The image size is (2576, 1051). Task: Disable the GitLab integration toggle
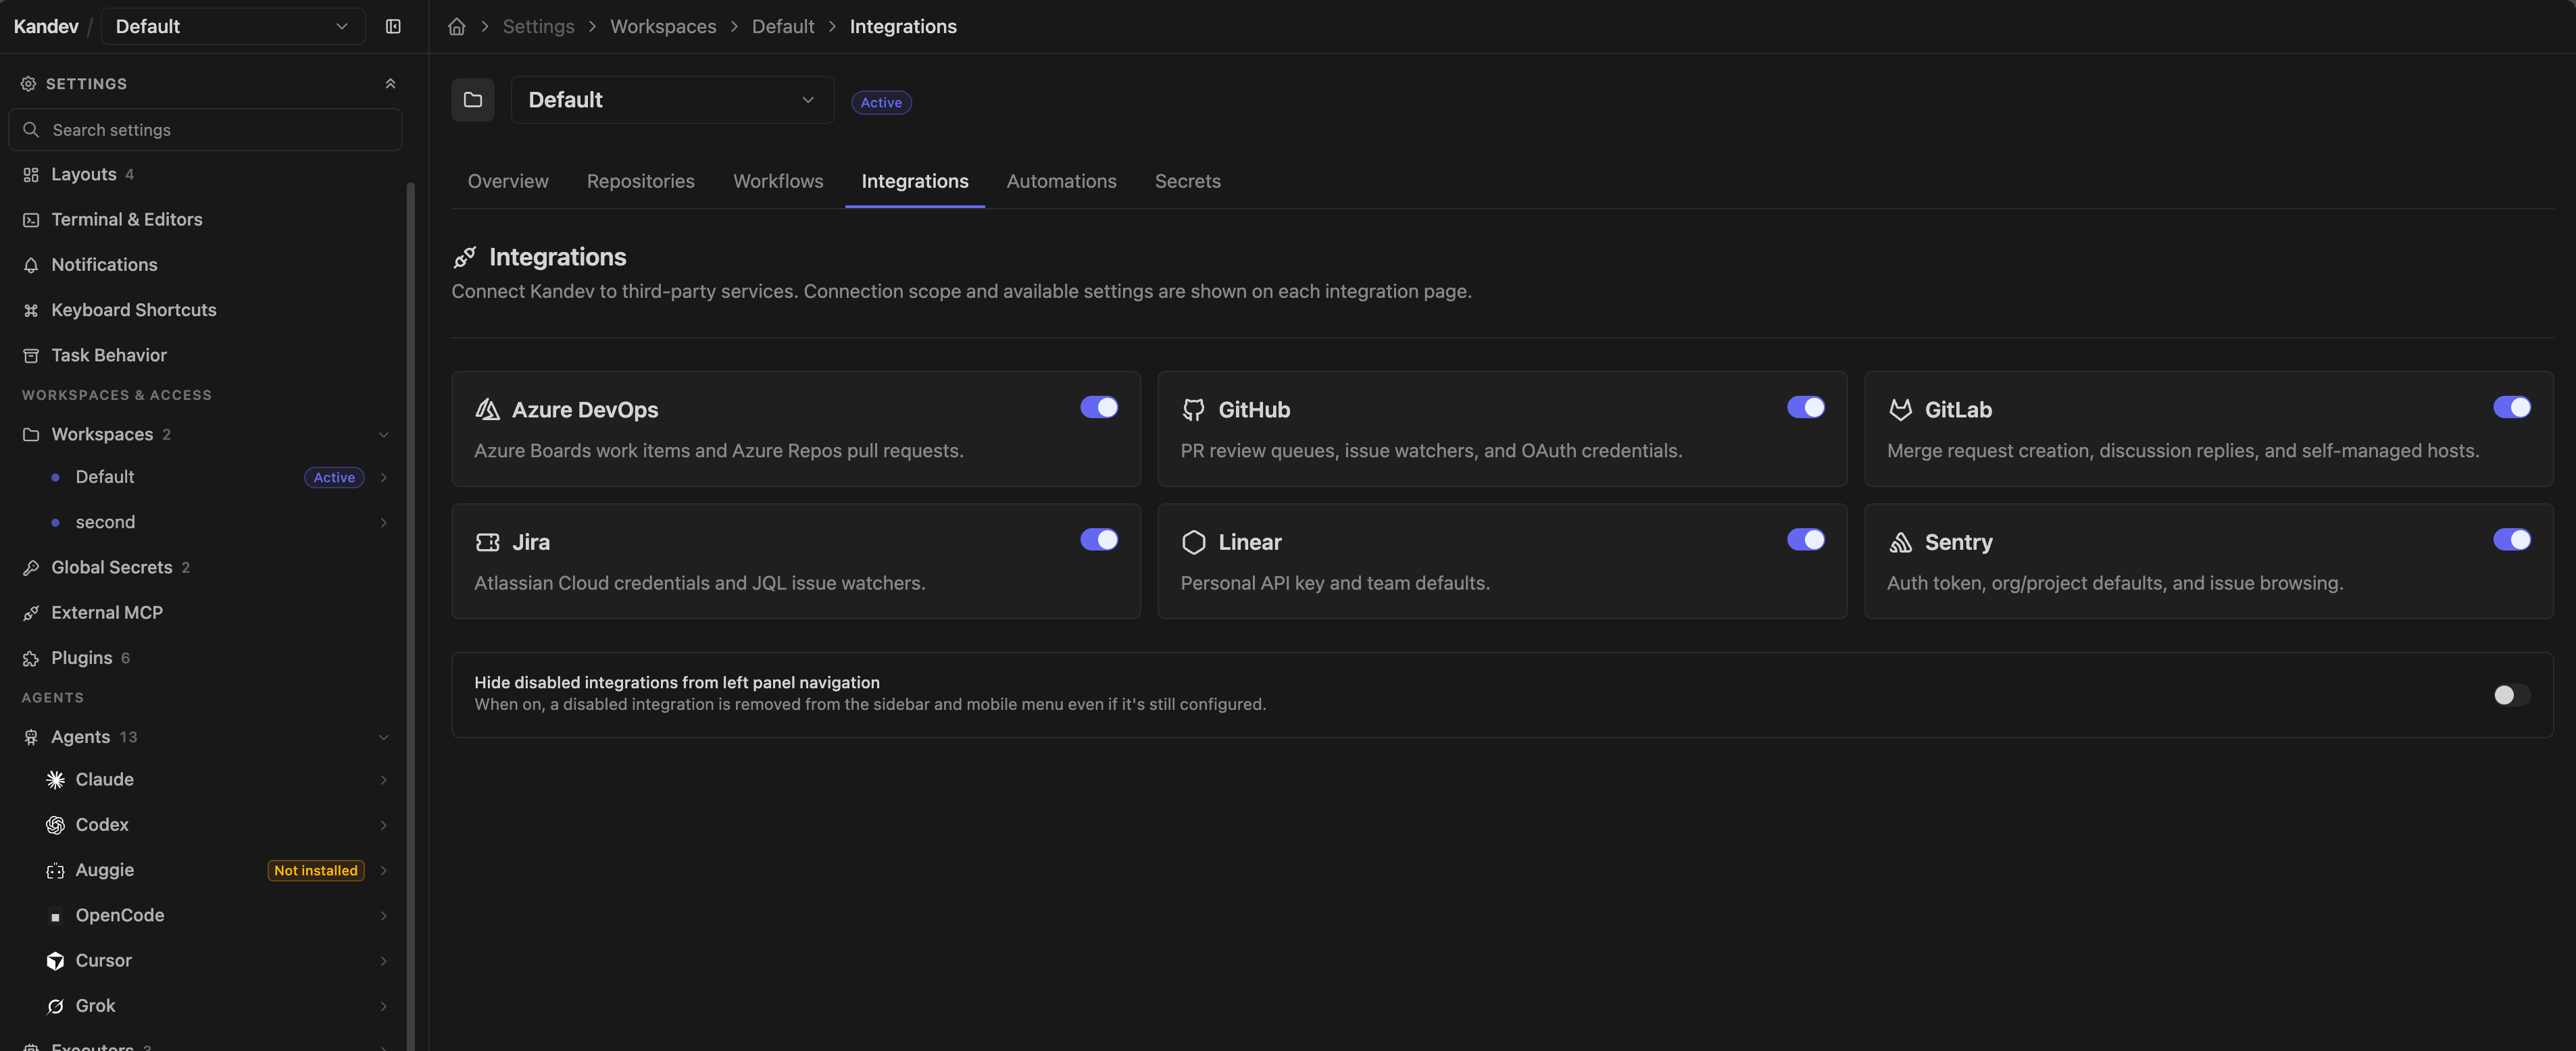[2511, 407]
